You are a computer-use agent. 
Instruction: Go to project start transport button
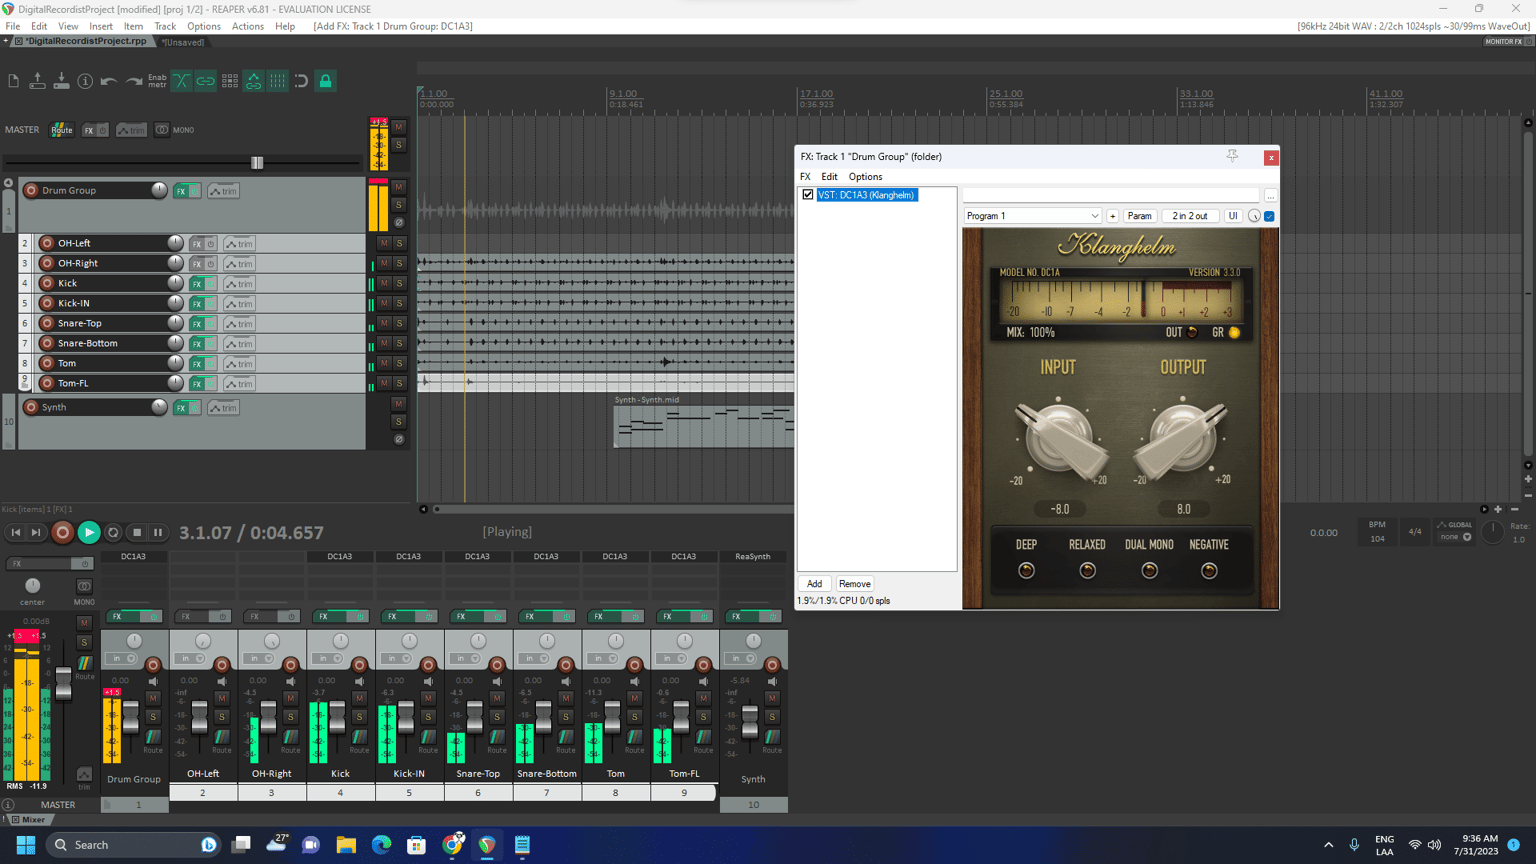[x=15, y=533]
